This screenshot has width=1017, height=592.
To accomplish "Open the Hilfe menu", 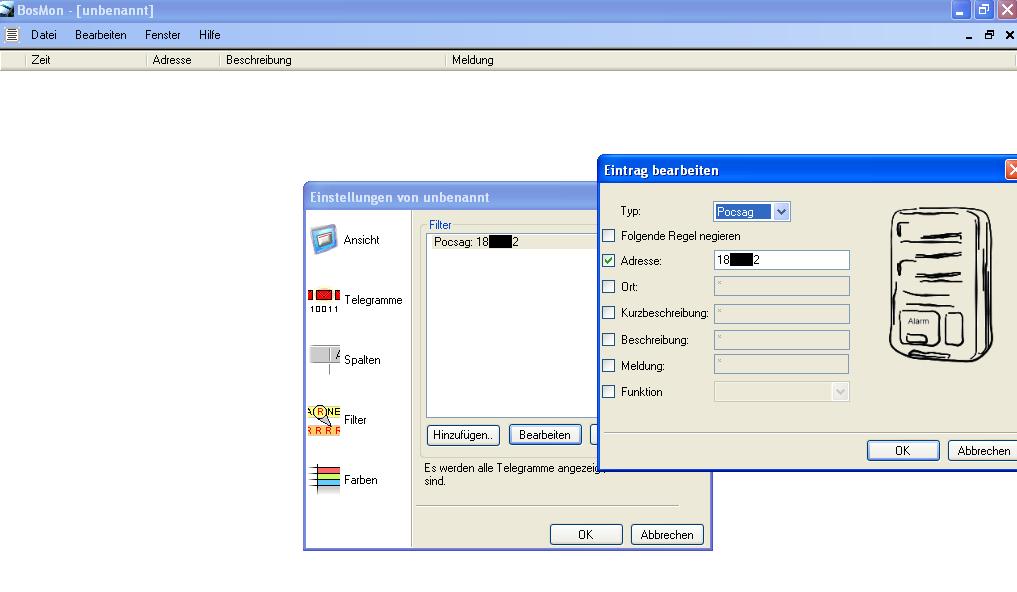I will [x=209, y=35].
